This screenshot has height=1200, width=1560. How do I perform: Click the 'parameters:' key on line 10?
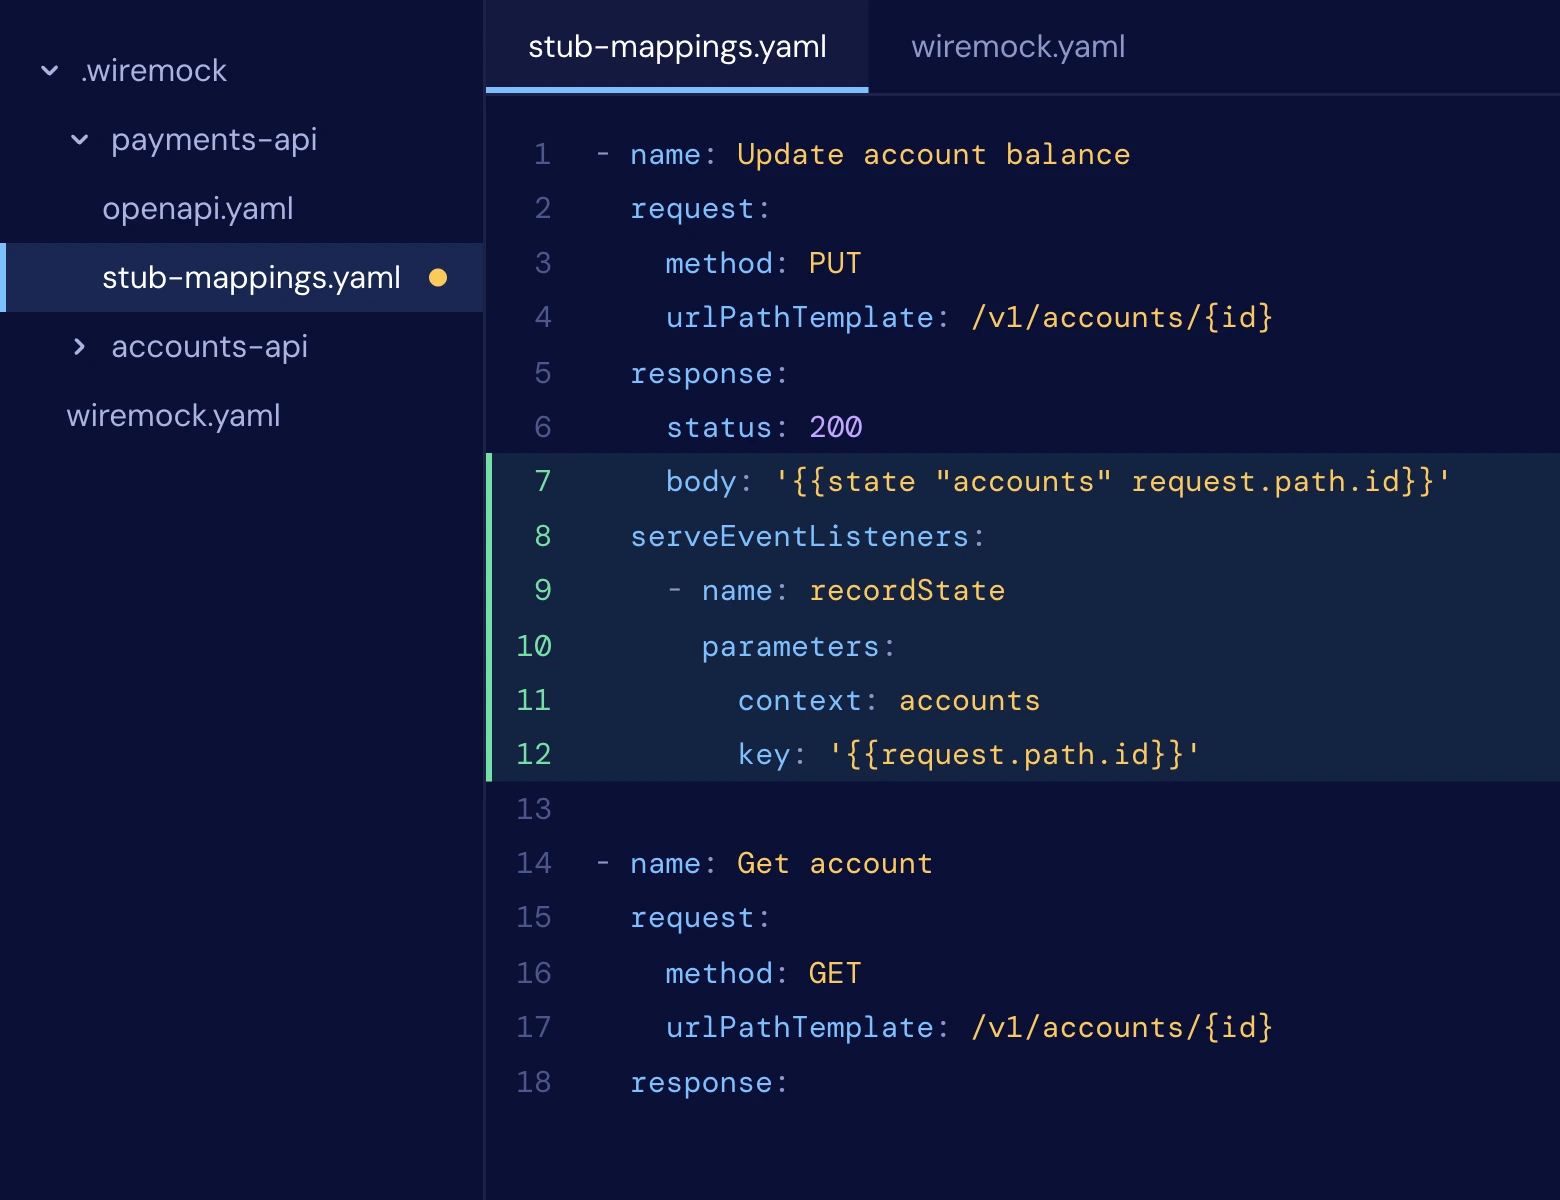[798, 647]
